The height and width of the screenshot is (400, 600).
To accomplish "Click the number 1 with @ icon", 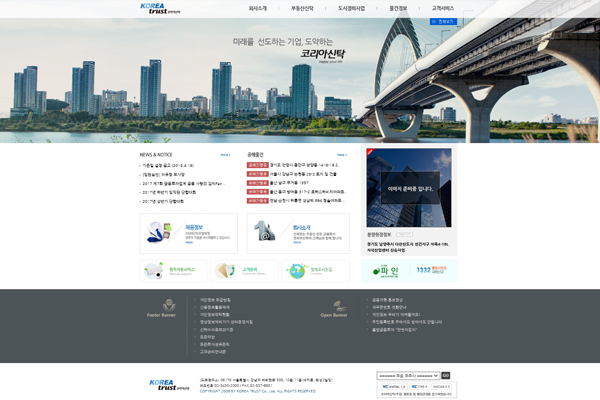I will (265, 231).
